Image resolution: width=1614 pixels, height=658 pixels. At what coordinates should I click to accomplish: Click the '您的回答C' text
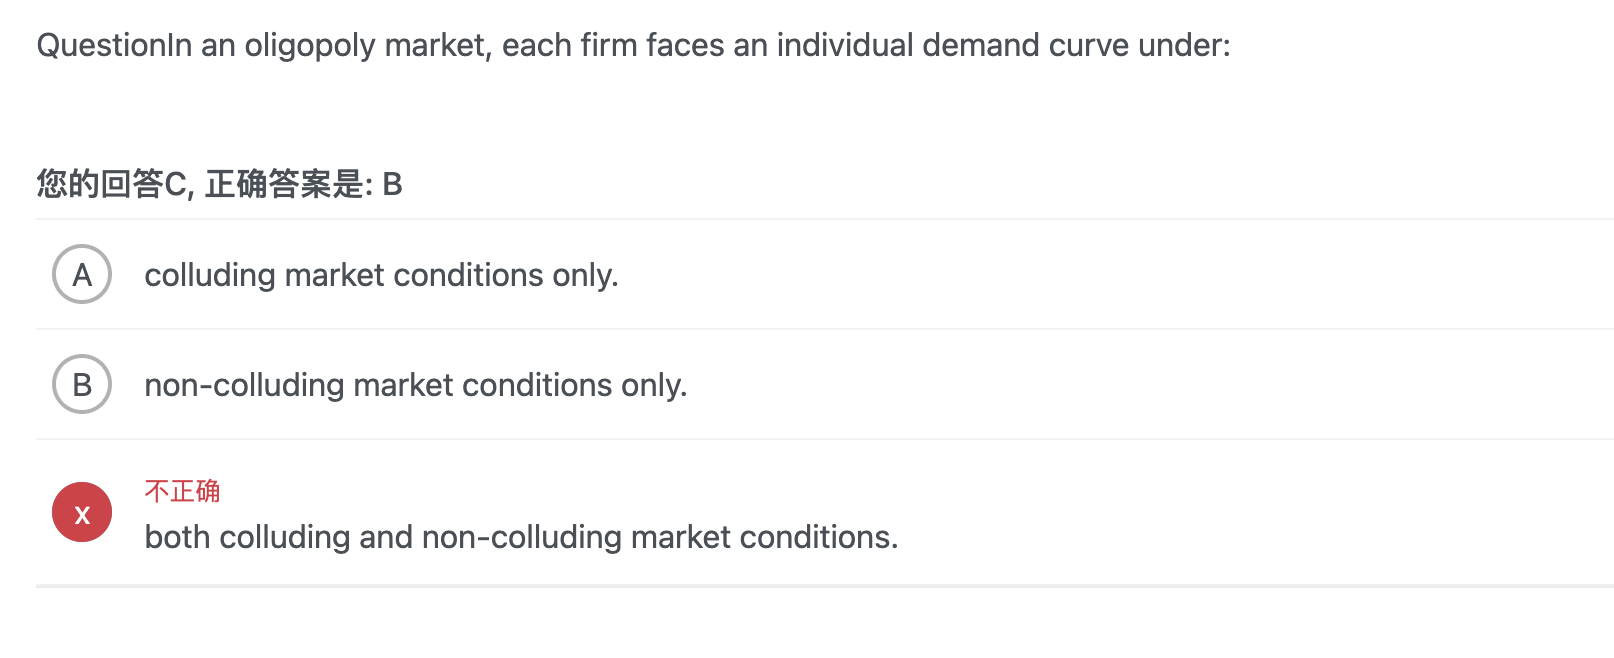click(112, 184)
